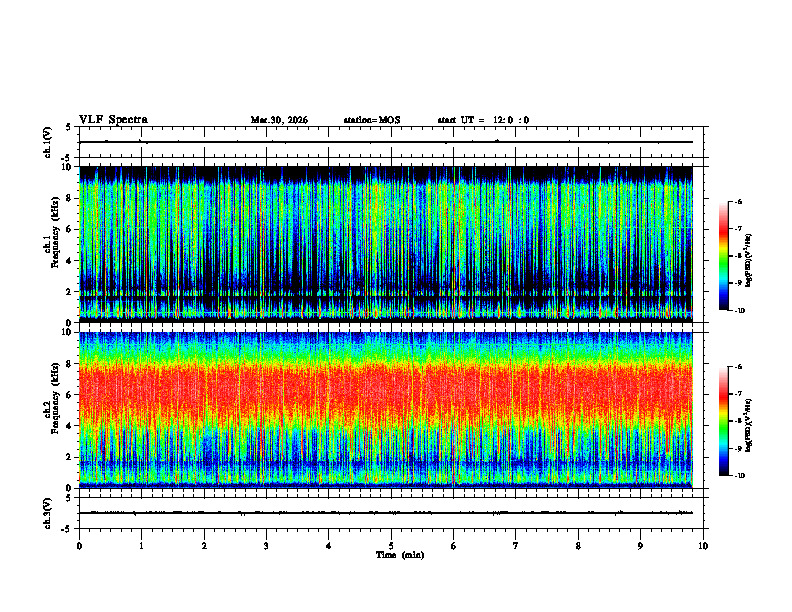Click the ch.2 colorbar log(PSD) unit label
This screenshot has height=612, width=792.
(749, 425)
